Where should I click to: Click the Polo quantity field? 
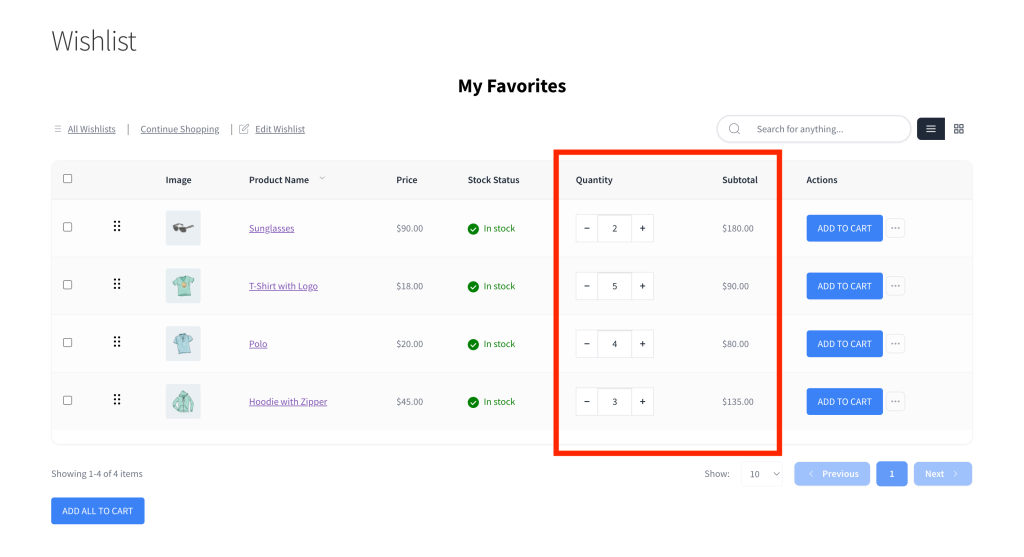point(615,343)
